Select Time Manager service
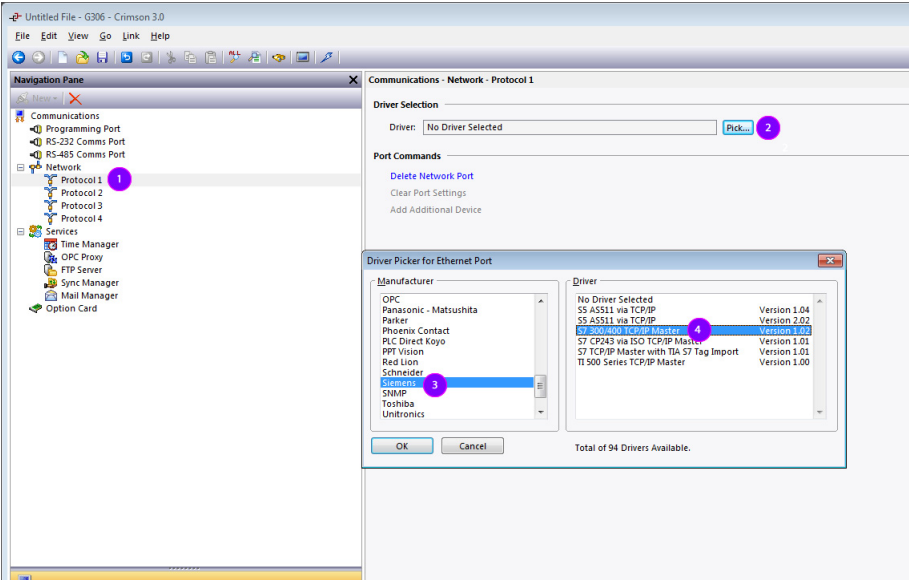This screenshot has width=912, height=582. (90, 244)
